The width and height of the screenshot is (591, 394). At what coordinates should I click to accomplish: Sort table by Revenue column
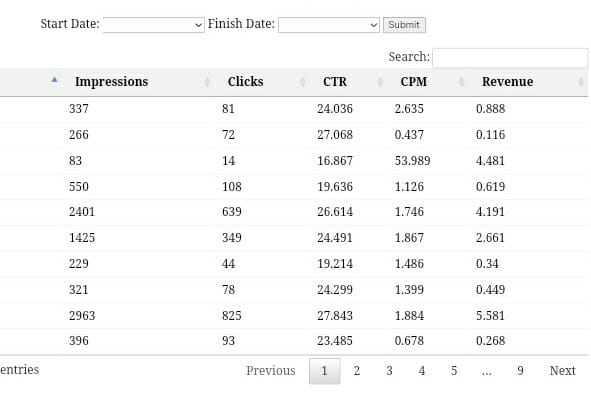(x=507, y=82)
